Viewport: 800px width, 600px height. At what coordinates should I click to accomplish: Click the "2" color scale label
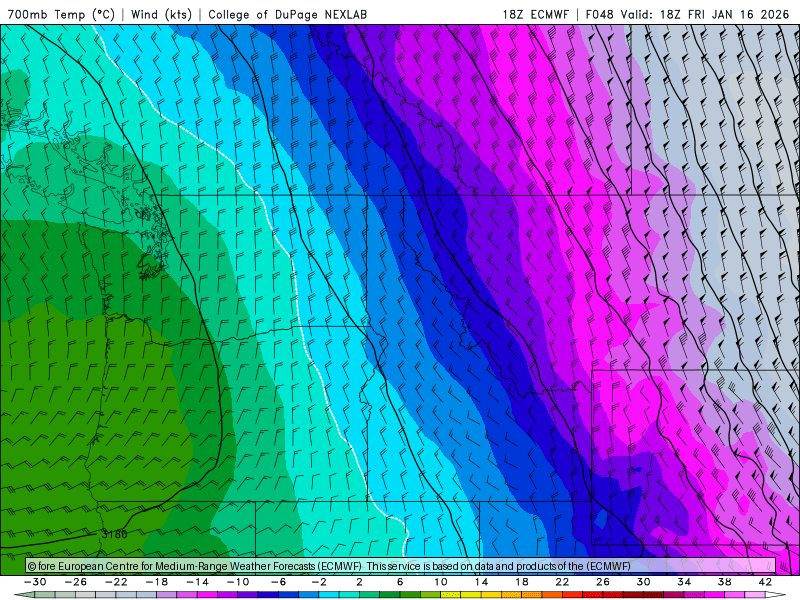[360, 582]
